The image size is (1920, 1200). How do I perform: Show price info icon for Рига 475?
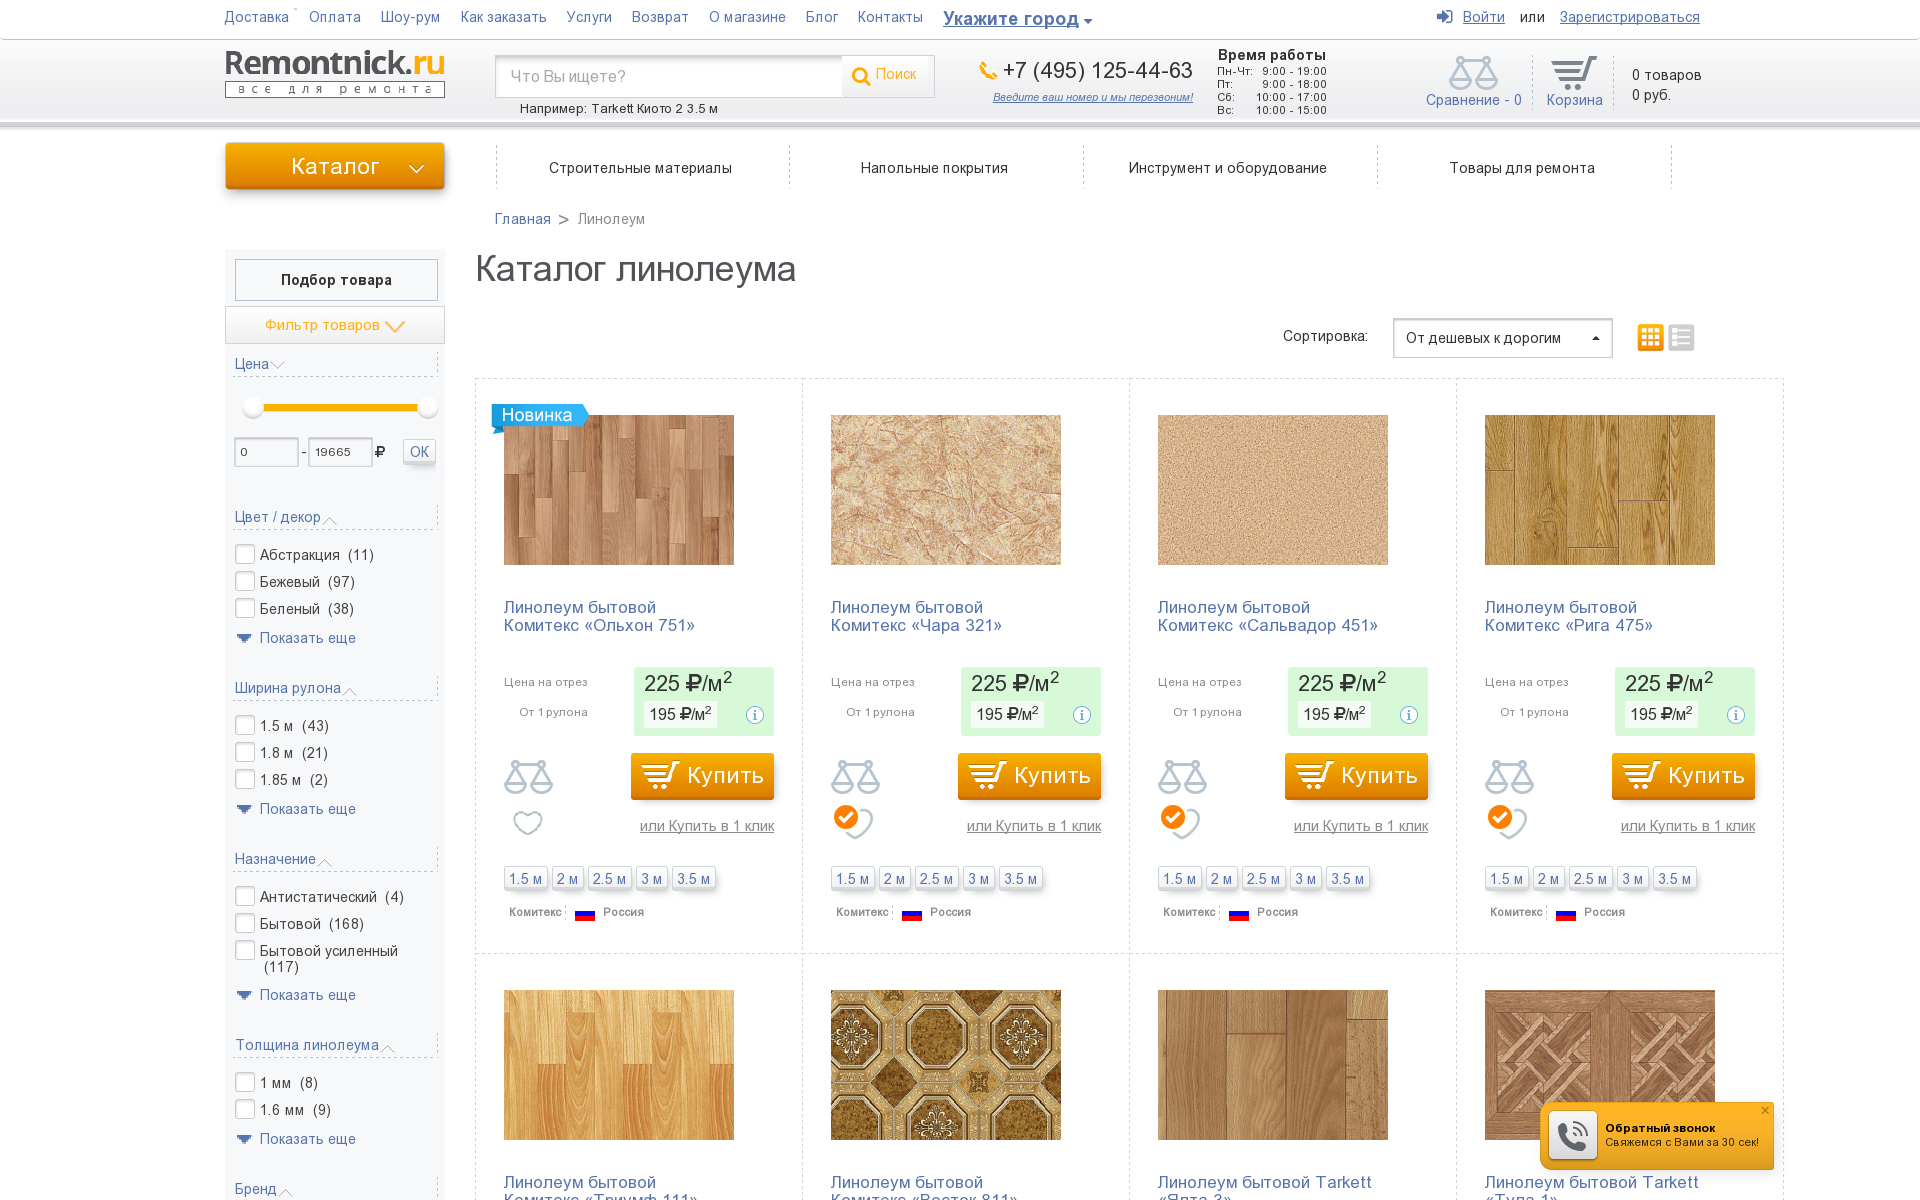[x=1736, y=715]
